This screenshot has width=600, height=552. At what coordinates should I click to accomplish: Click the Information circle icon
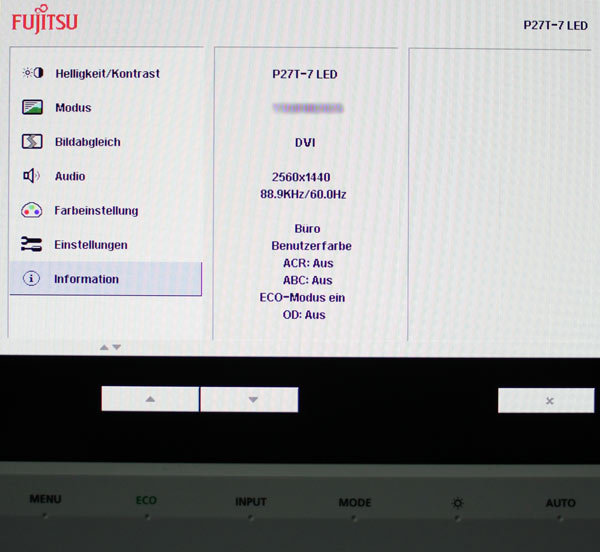point(31,278)
